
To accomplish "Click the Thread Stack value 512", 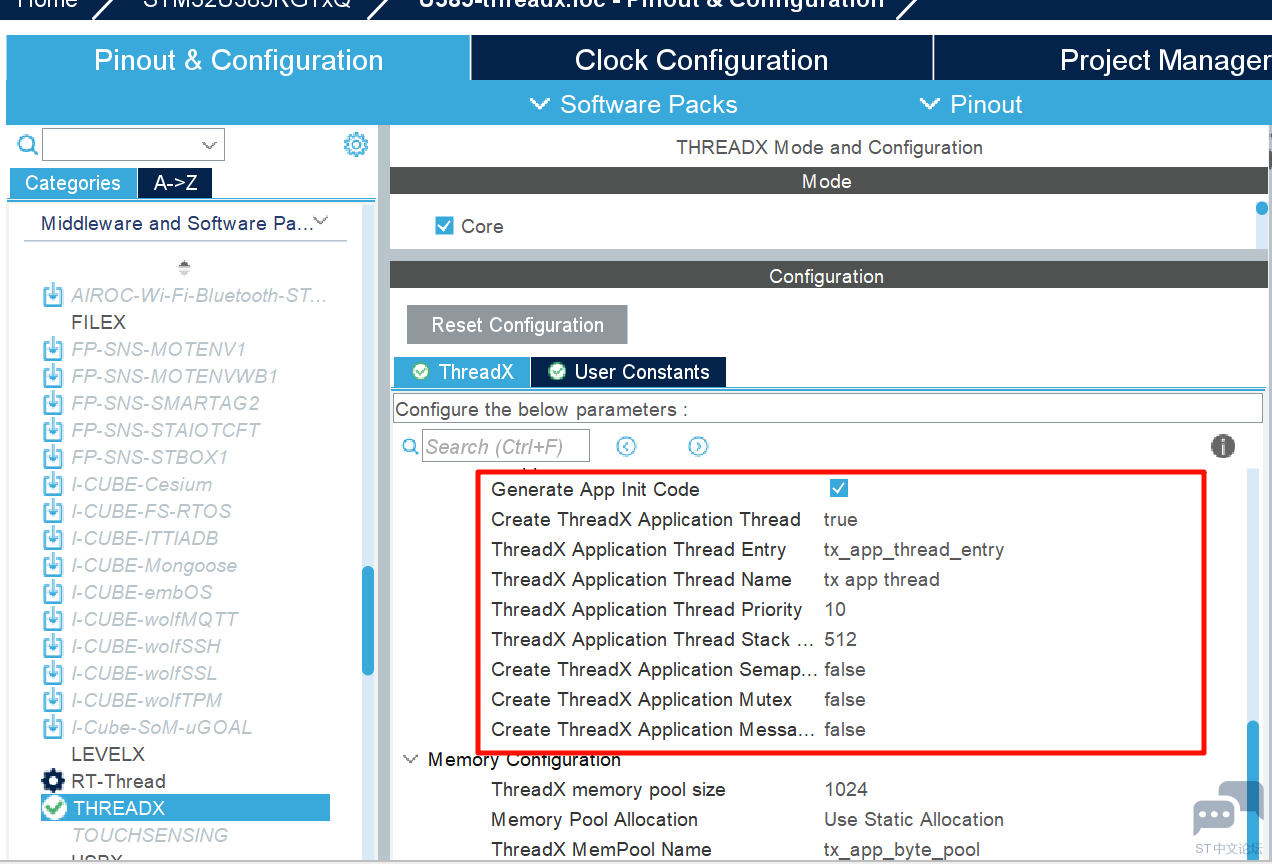I will coord(840,639).
